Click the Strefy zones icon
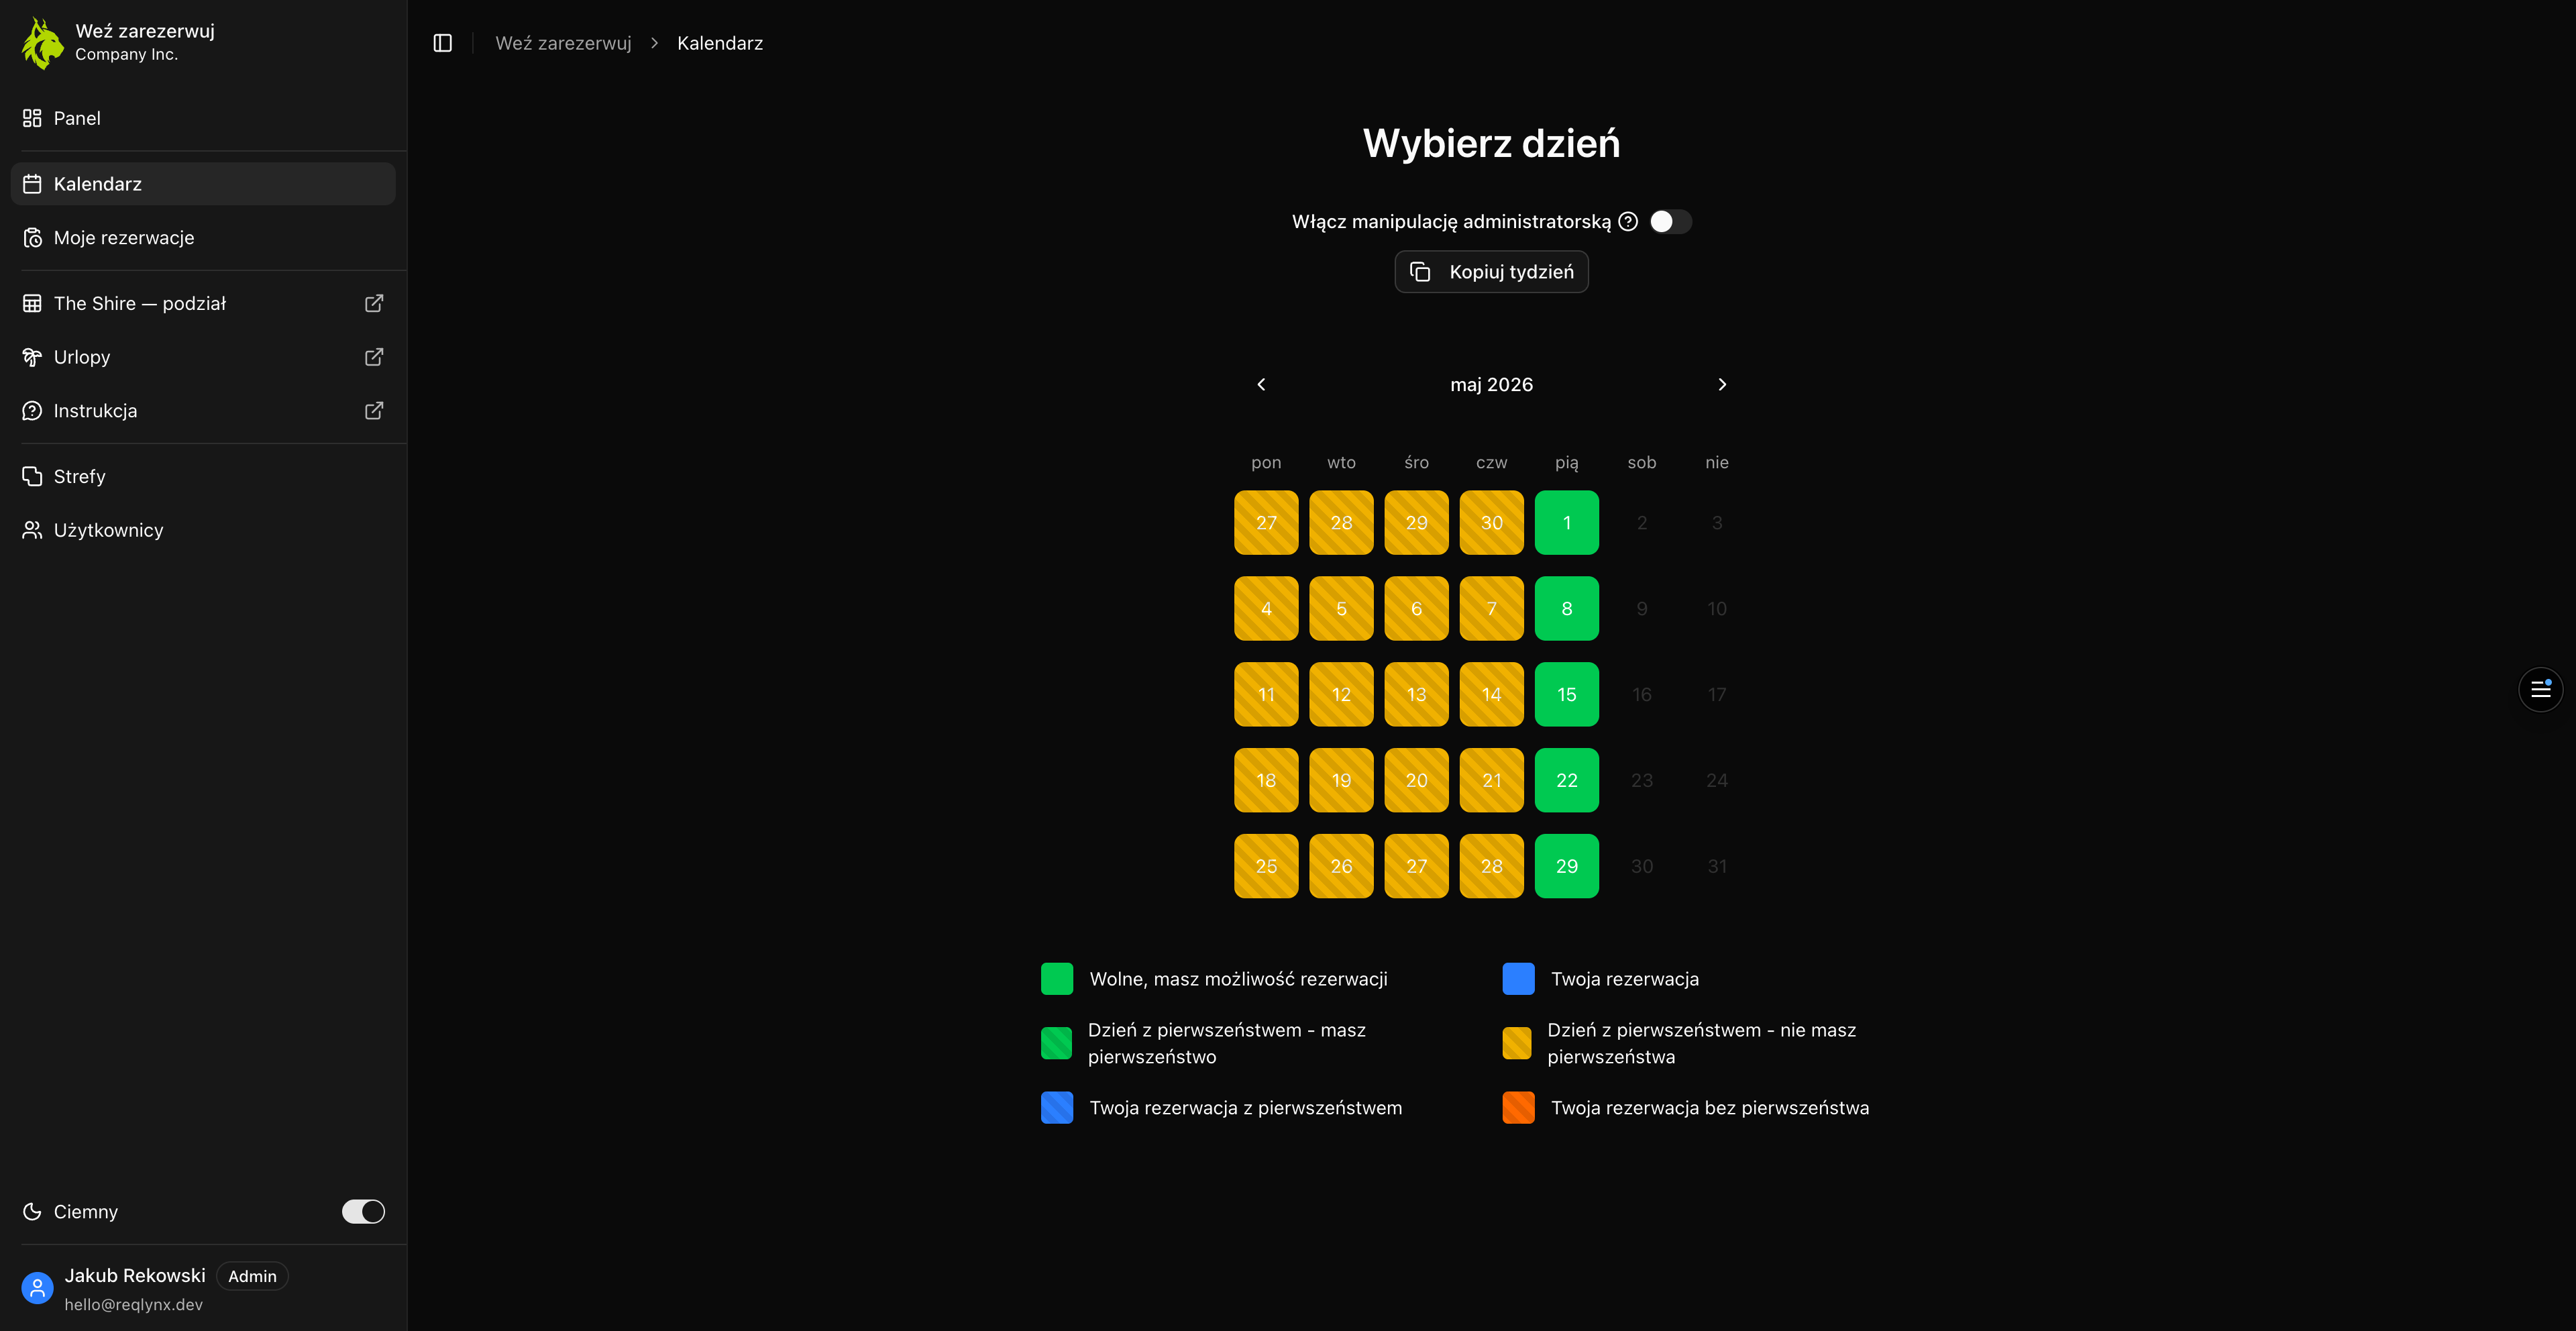2576x1331 pixels. [x=32, y=476]
